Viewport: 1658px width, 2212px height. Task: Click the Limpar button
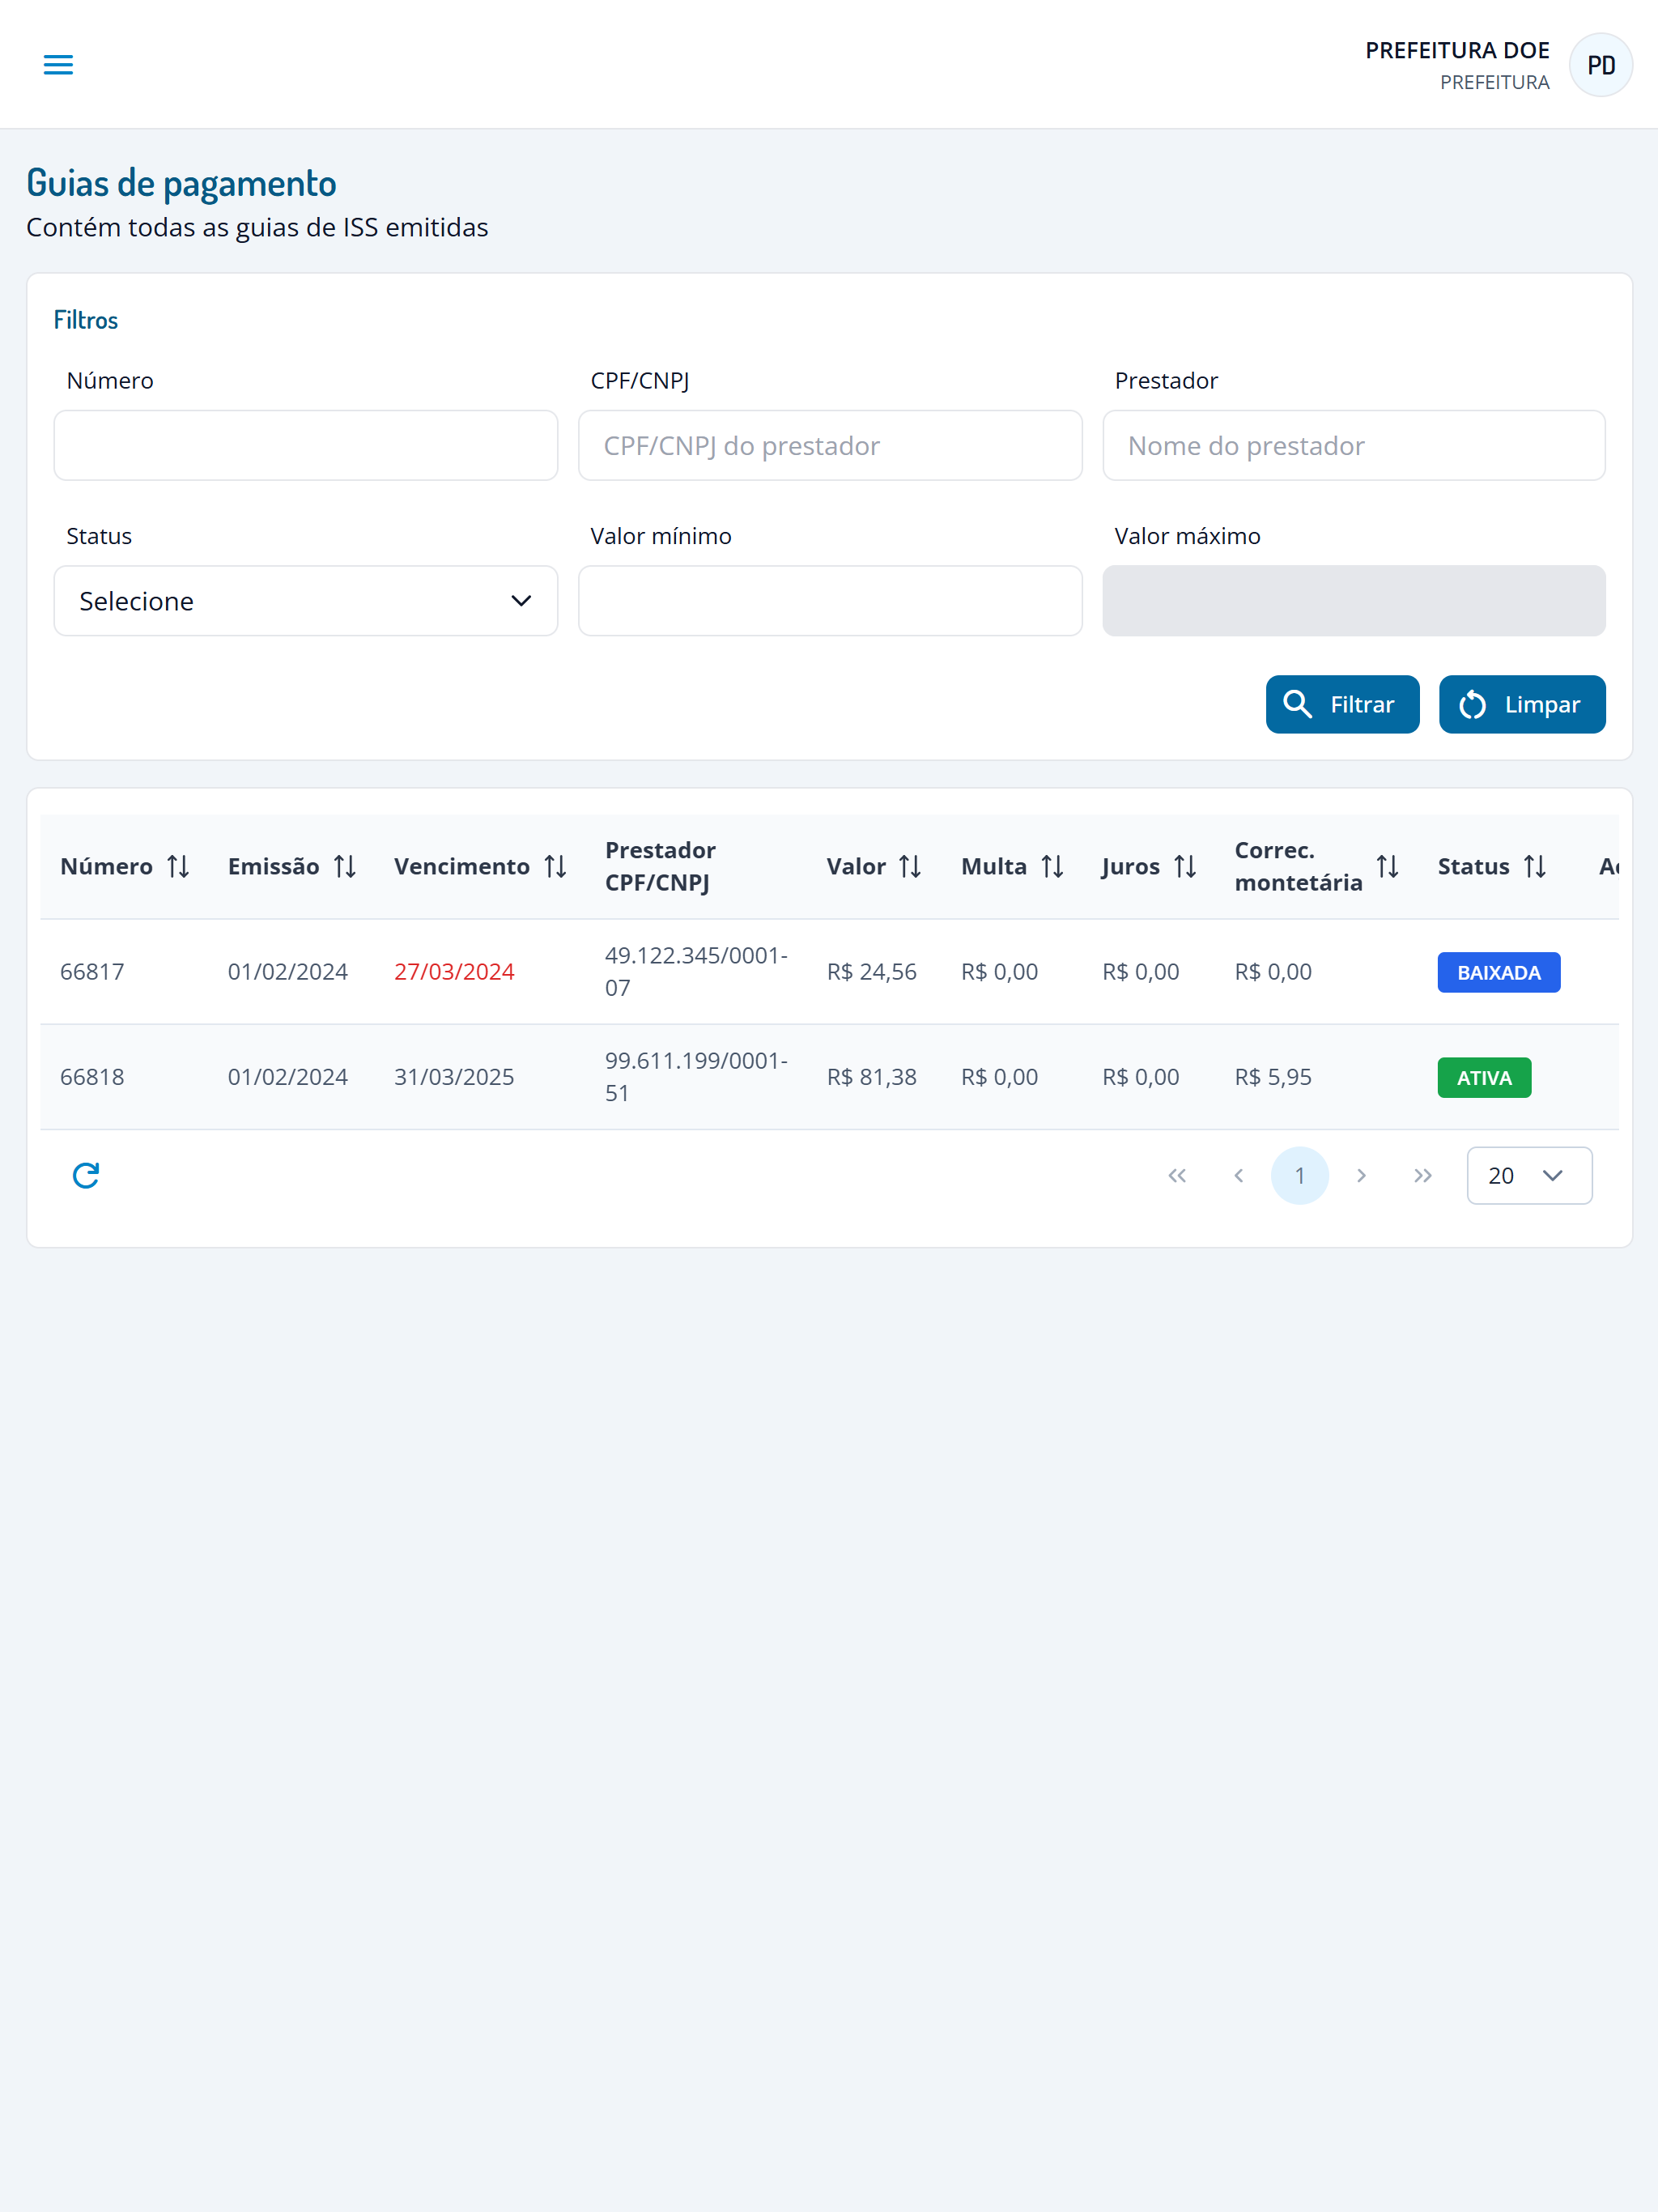click(x=1521, y=704)
